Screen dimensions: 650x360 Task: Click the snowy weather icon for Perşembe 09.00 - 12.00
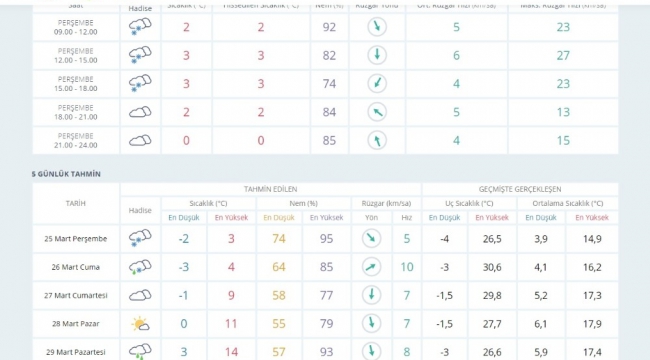[140, 27]
